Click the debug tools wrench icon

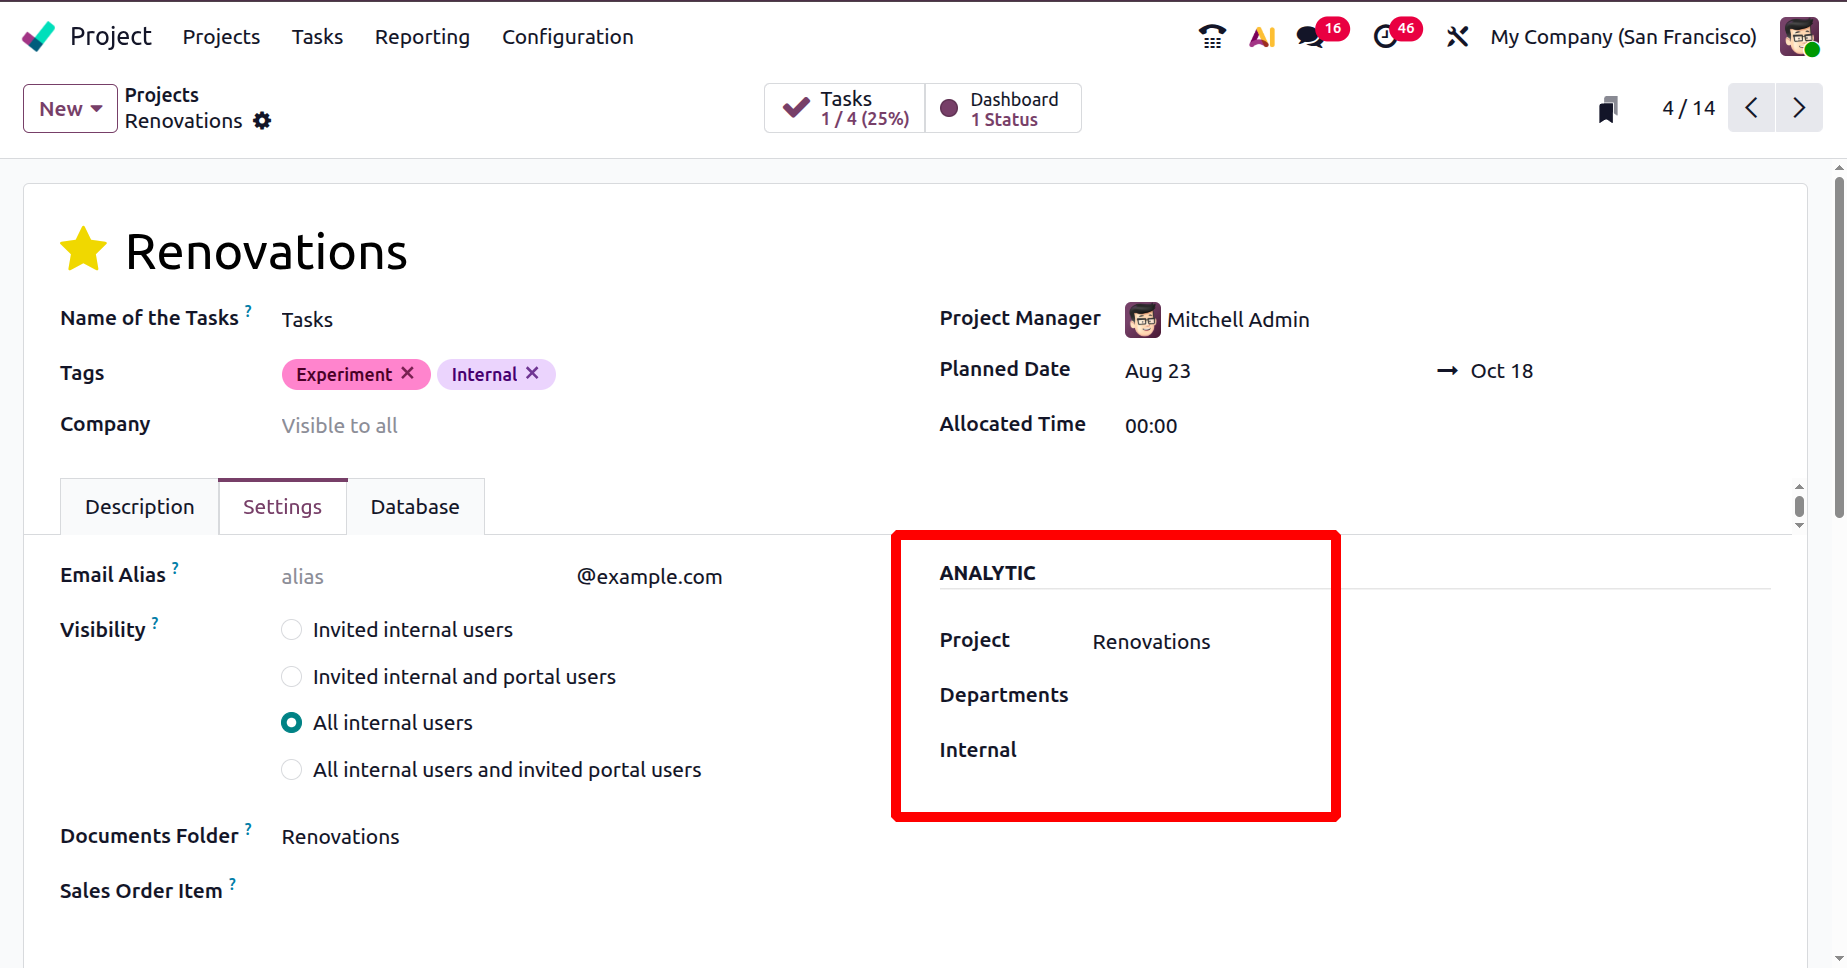pos(1457,37)
